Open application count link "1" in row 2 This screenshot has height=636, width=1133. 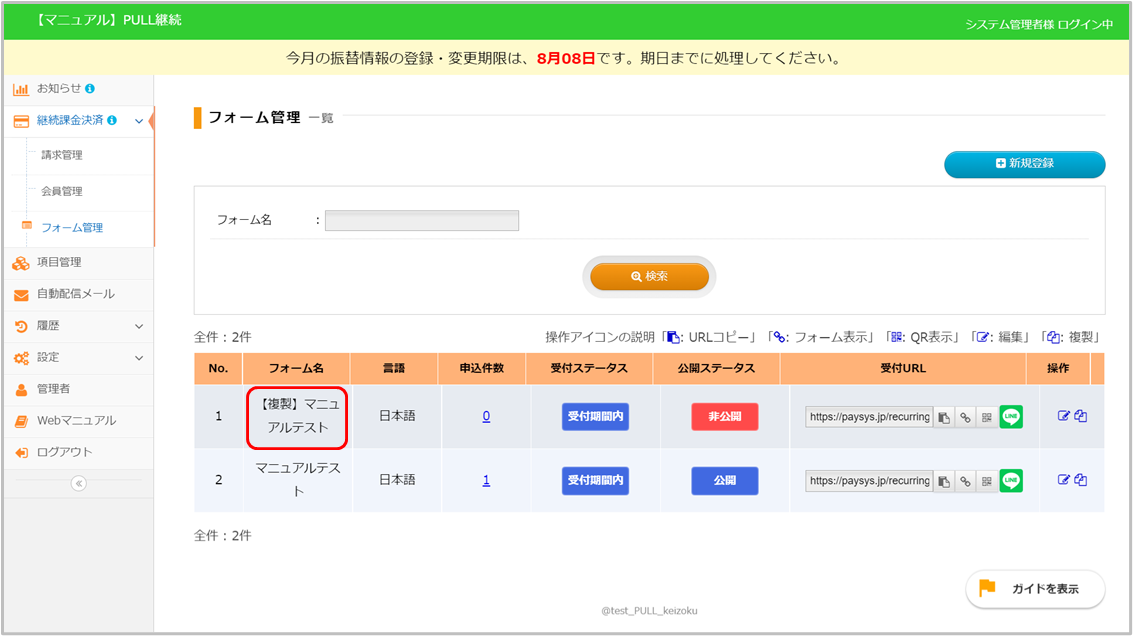486,481
